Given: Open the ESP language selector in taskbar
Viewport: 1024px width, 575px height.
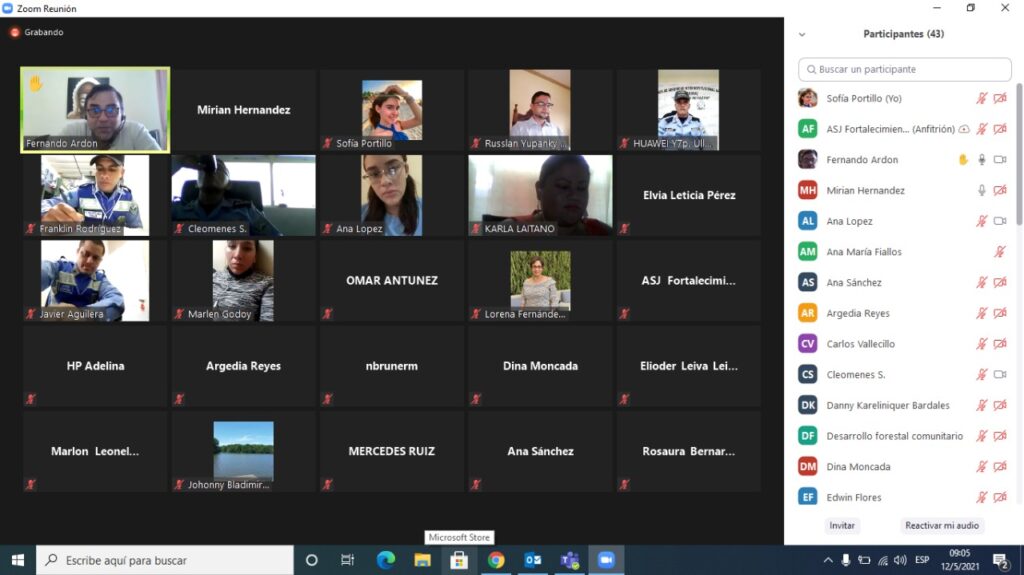Looking at the screenshot, I should tap(922, 560).
